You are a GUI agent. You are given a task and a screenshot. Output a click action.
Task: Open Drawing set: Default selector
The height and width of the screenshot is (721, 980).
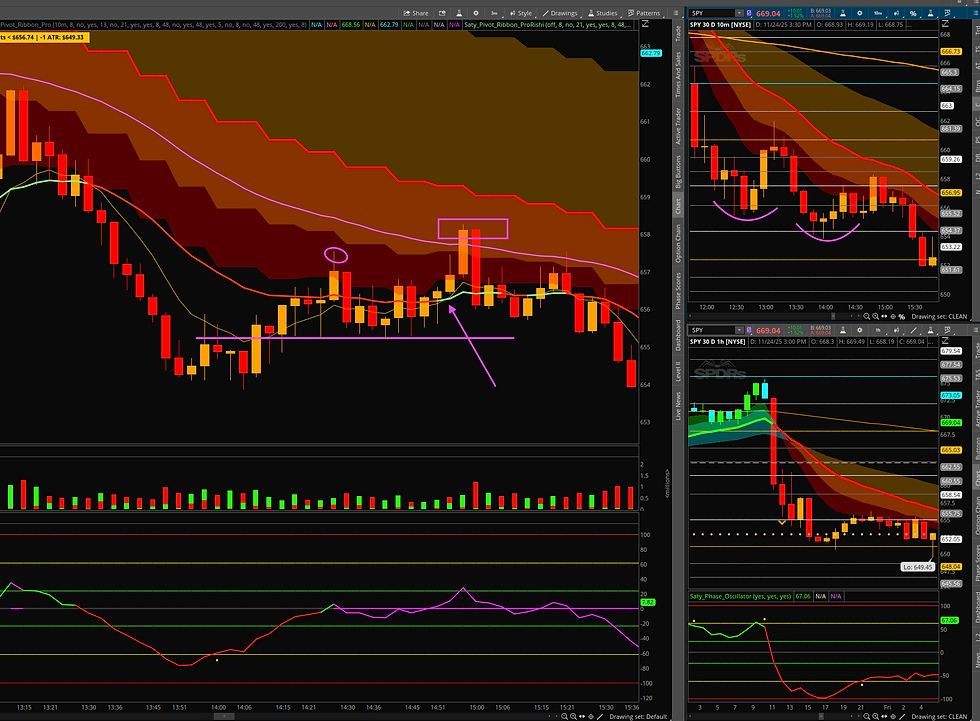638,717
